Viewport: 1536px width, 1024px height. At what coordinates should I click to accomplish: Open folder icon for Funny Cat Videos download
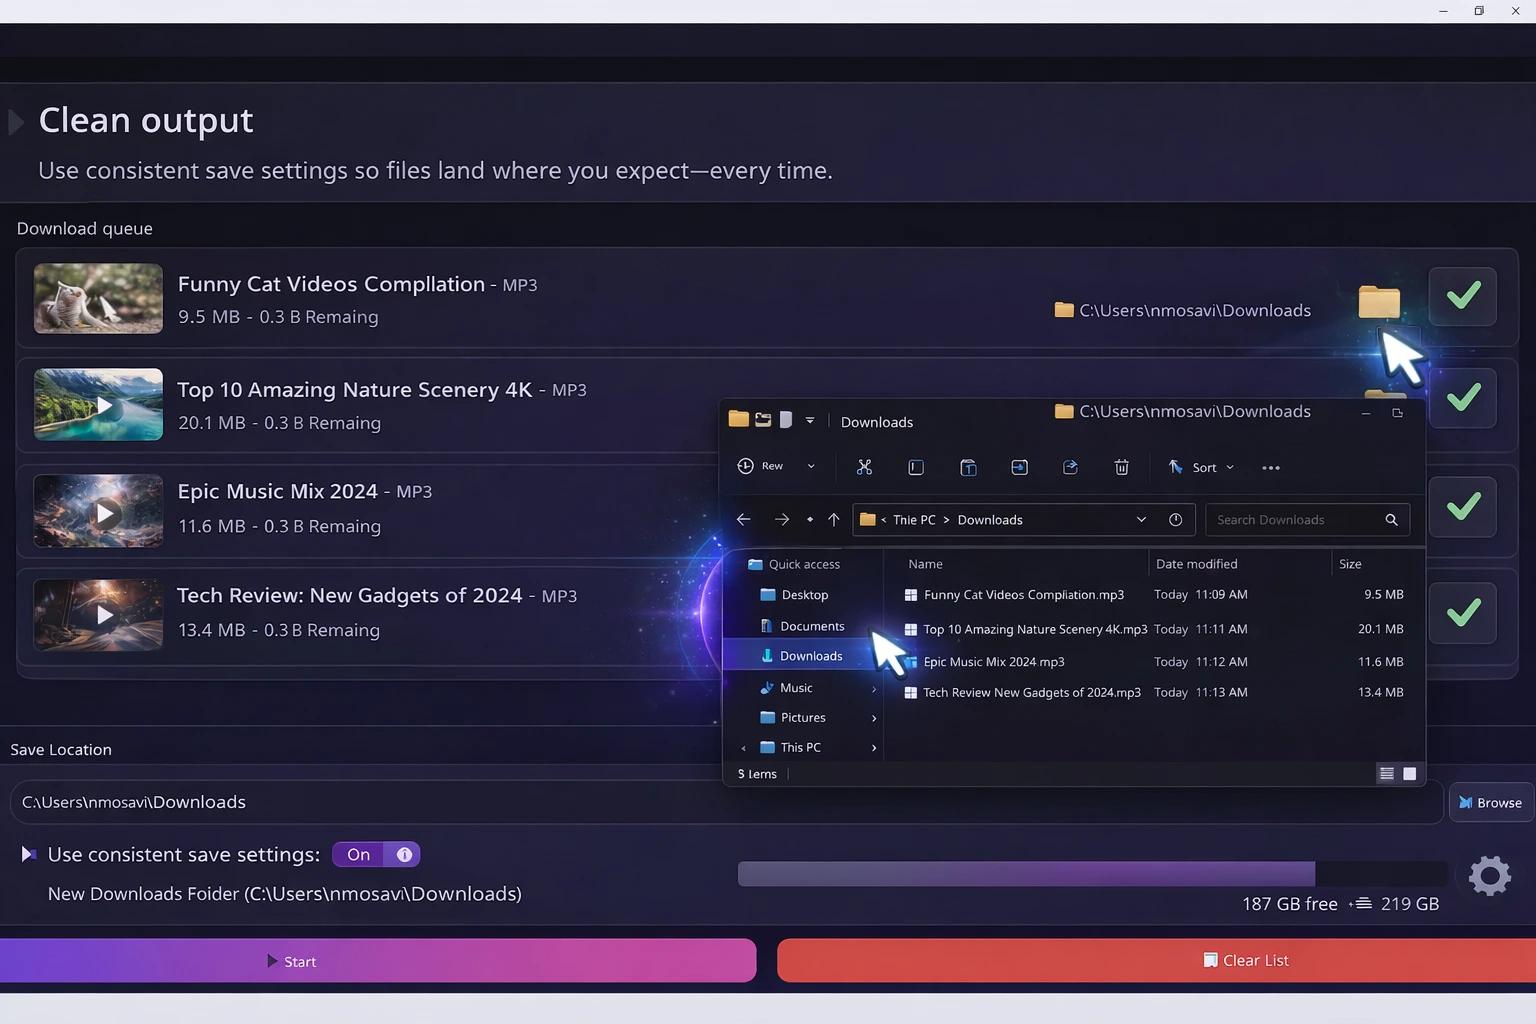1379,301
